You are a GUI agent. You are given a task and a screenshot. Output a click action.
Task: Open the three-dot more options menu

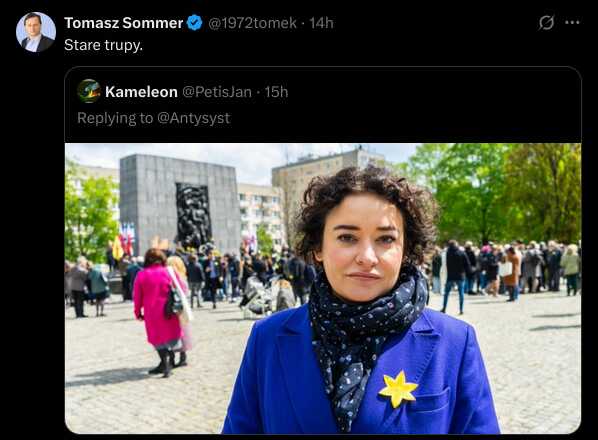tap(572, 22)
